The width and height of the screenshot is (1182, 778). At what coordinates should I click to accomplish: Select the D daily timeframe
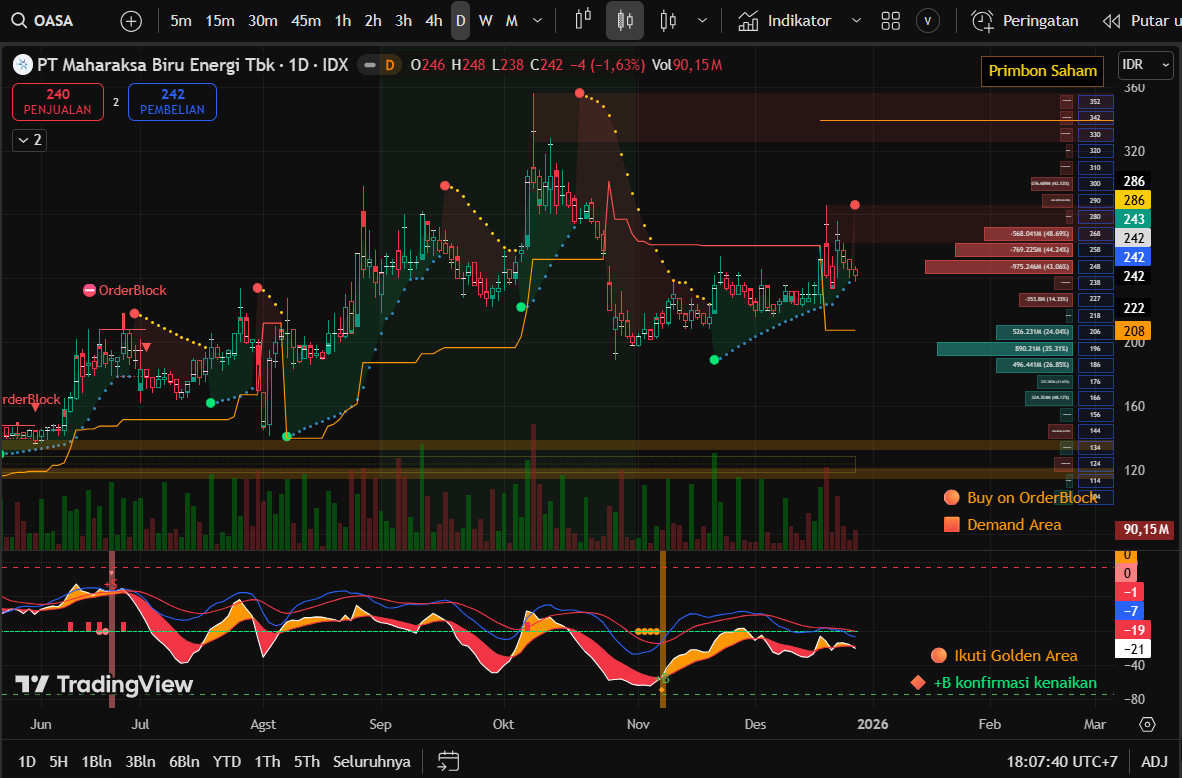(x=460, y=21)
